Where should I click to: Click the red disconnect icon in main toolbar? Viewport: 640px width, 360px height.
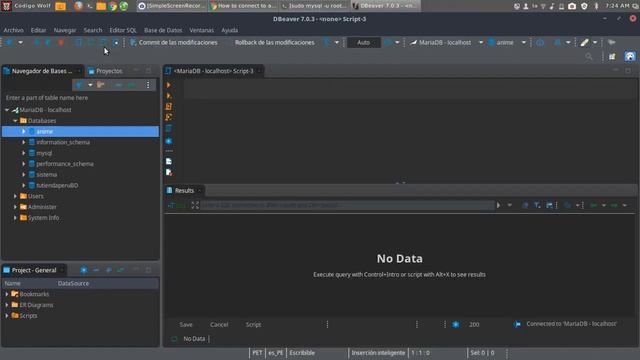click(61, 42)
